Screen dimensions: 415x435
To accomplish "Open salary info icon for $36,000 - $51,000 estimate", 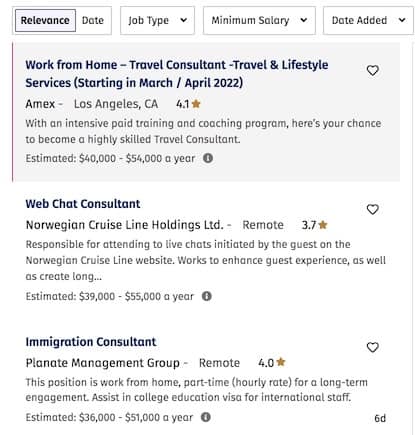I will point(206,417).
